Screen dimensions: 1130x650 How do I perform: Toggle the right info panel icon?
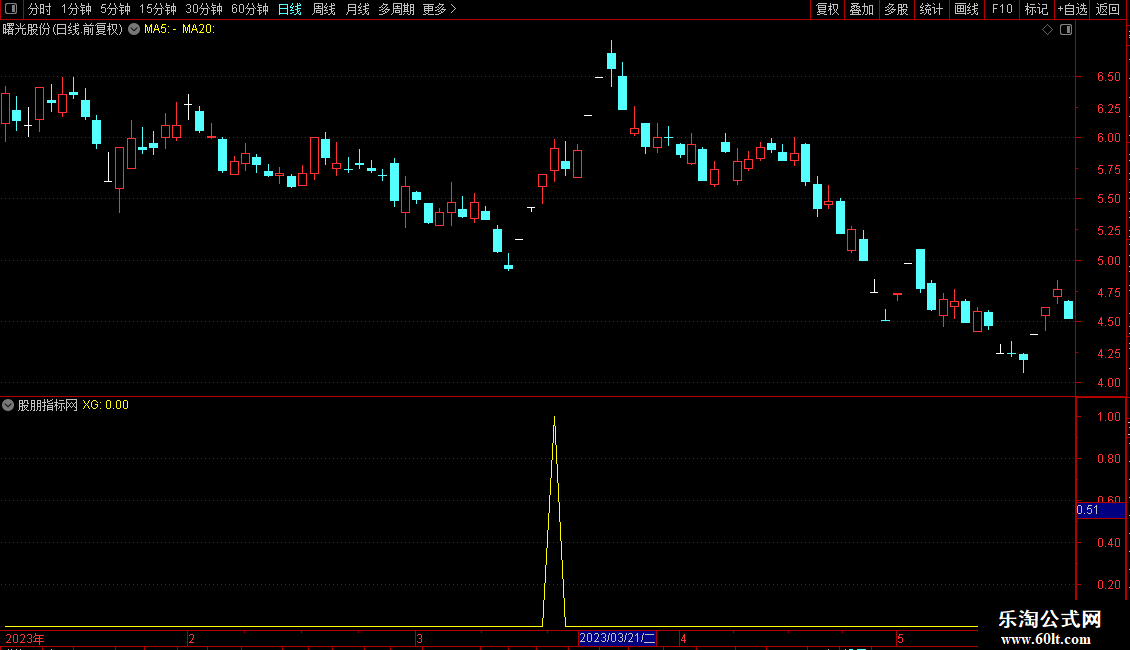[x=1066, y=30]
